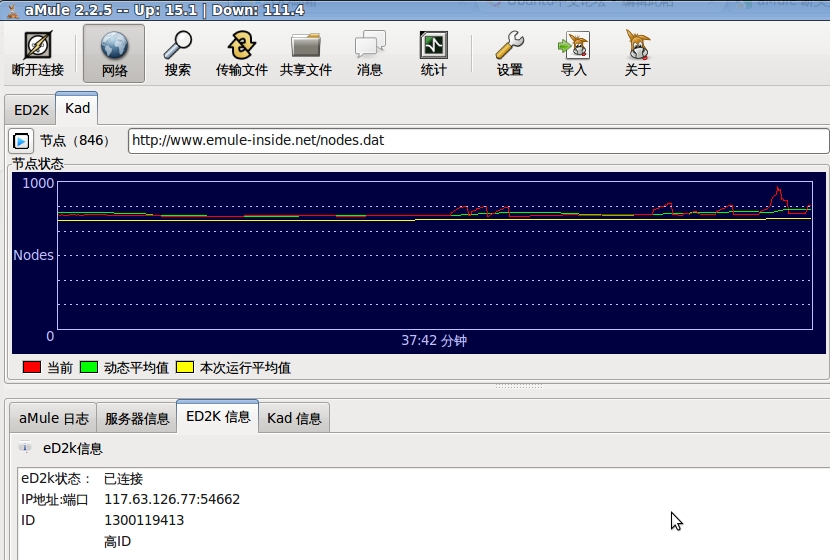This screenshot has height=560, width=830.
Task: Open the aMule 日志 log tab
Action: [x=53, y=418]
